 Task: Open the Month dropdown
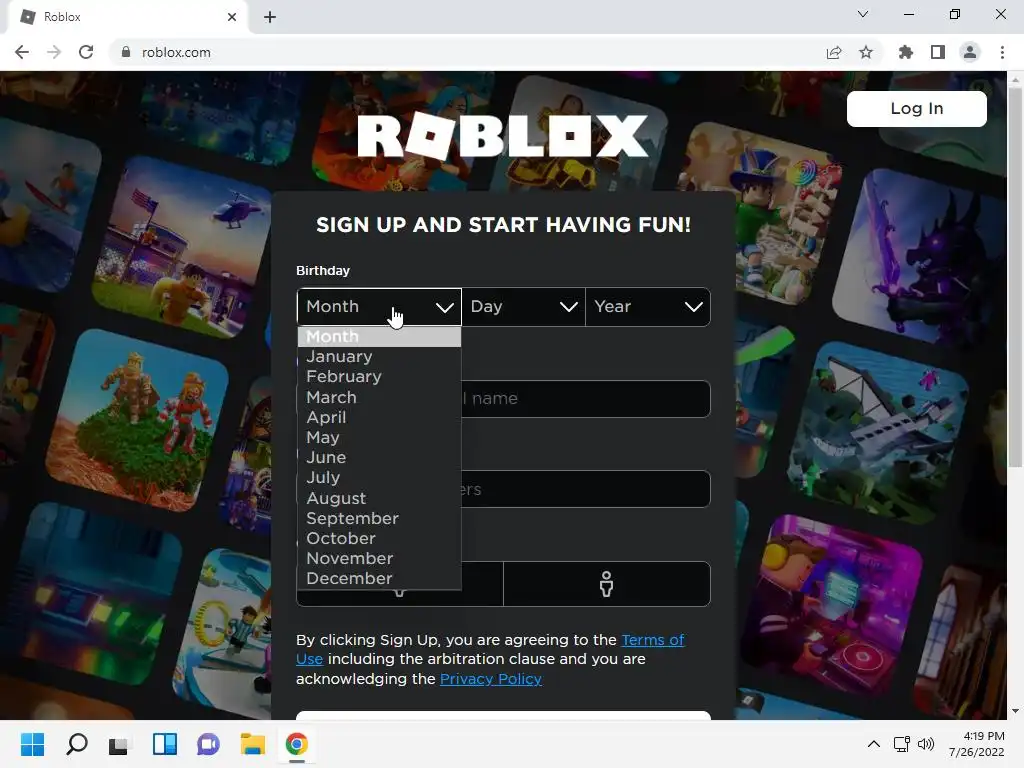[379, 306]
